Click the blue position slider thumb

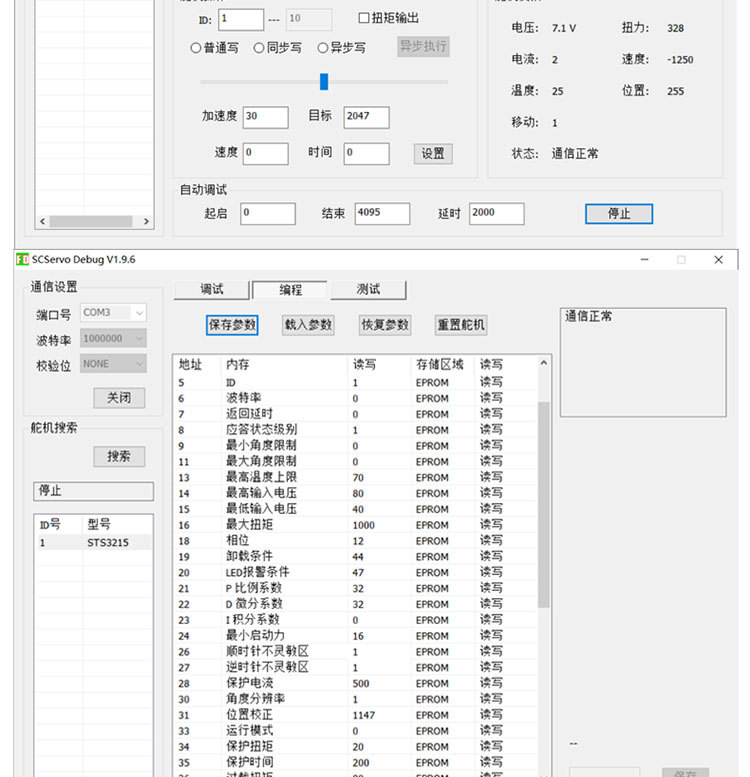(x=324, y=82)
